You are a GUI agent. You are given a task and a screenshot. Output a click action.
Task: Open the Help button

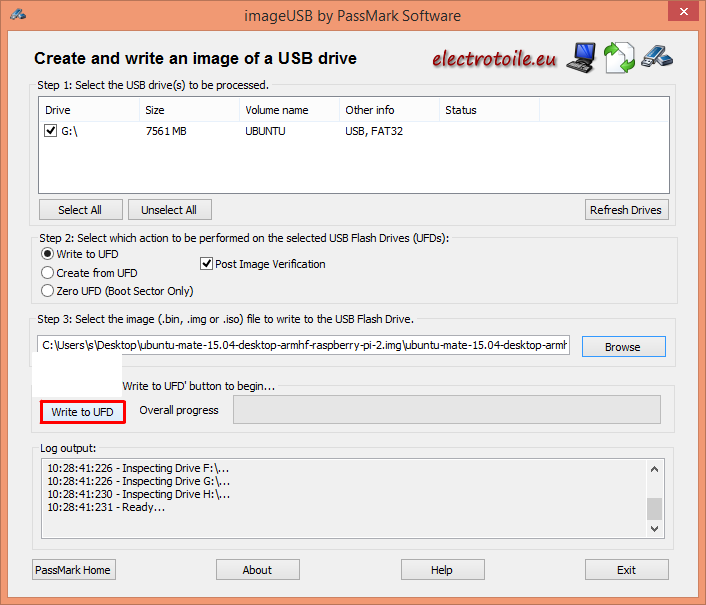pos(443,570)
